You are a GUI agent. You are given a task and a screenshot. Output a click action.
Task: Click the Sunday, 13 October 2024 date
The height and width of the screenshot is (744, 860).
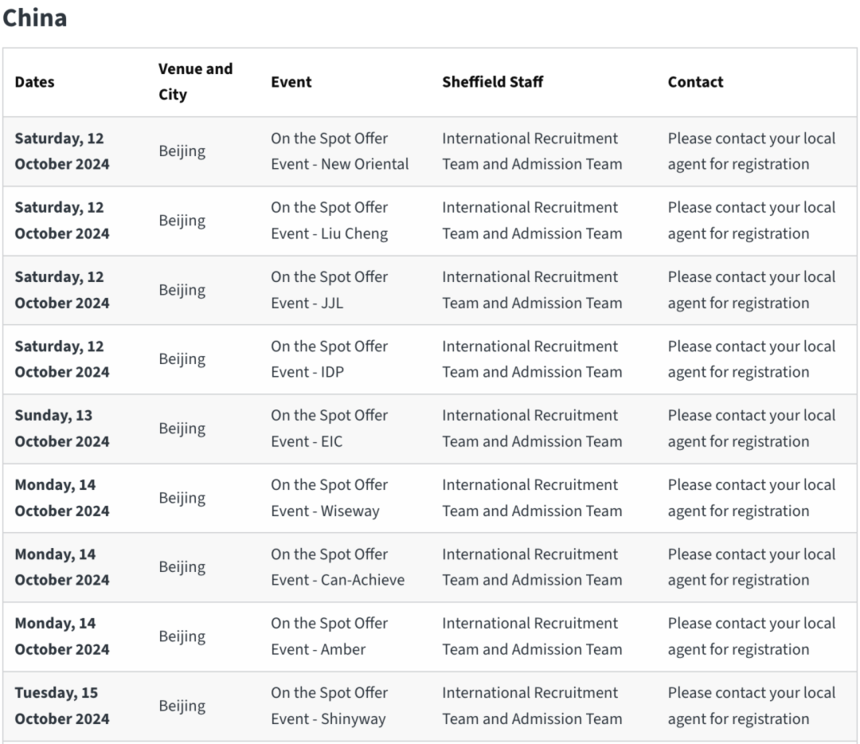[x=62, y=428]
